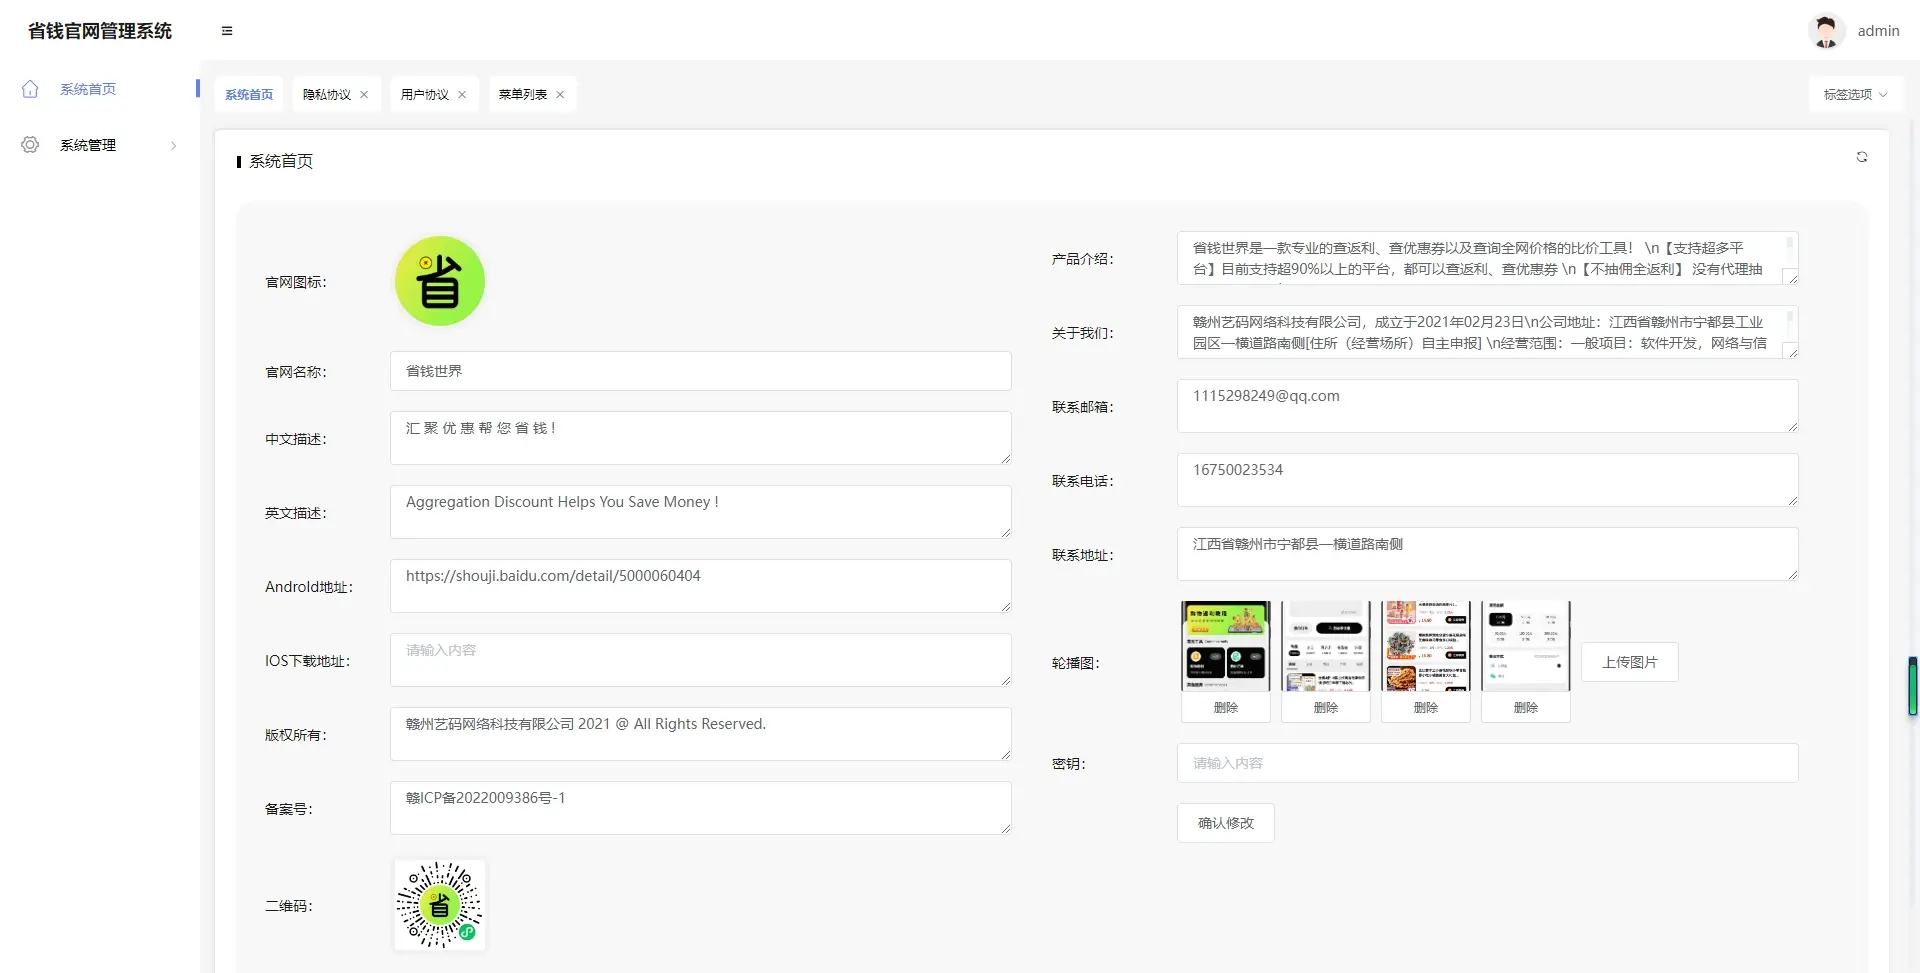
Task: Click the empty IOS下载地址 field
Action: click(701, 660)
